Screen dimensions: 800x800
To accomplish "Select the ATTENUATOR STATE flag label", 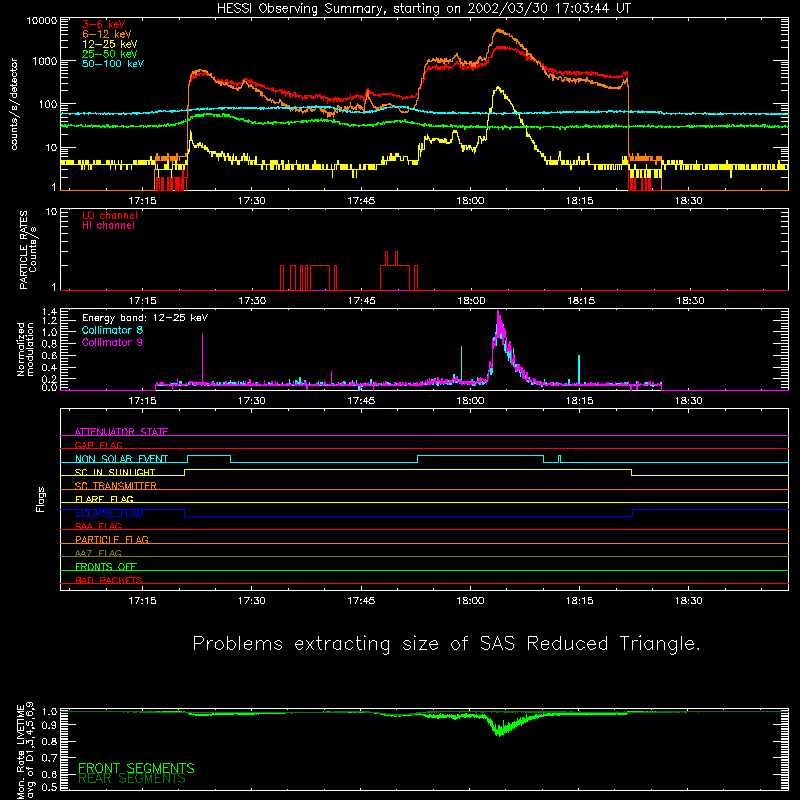I will coord(121,432).
